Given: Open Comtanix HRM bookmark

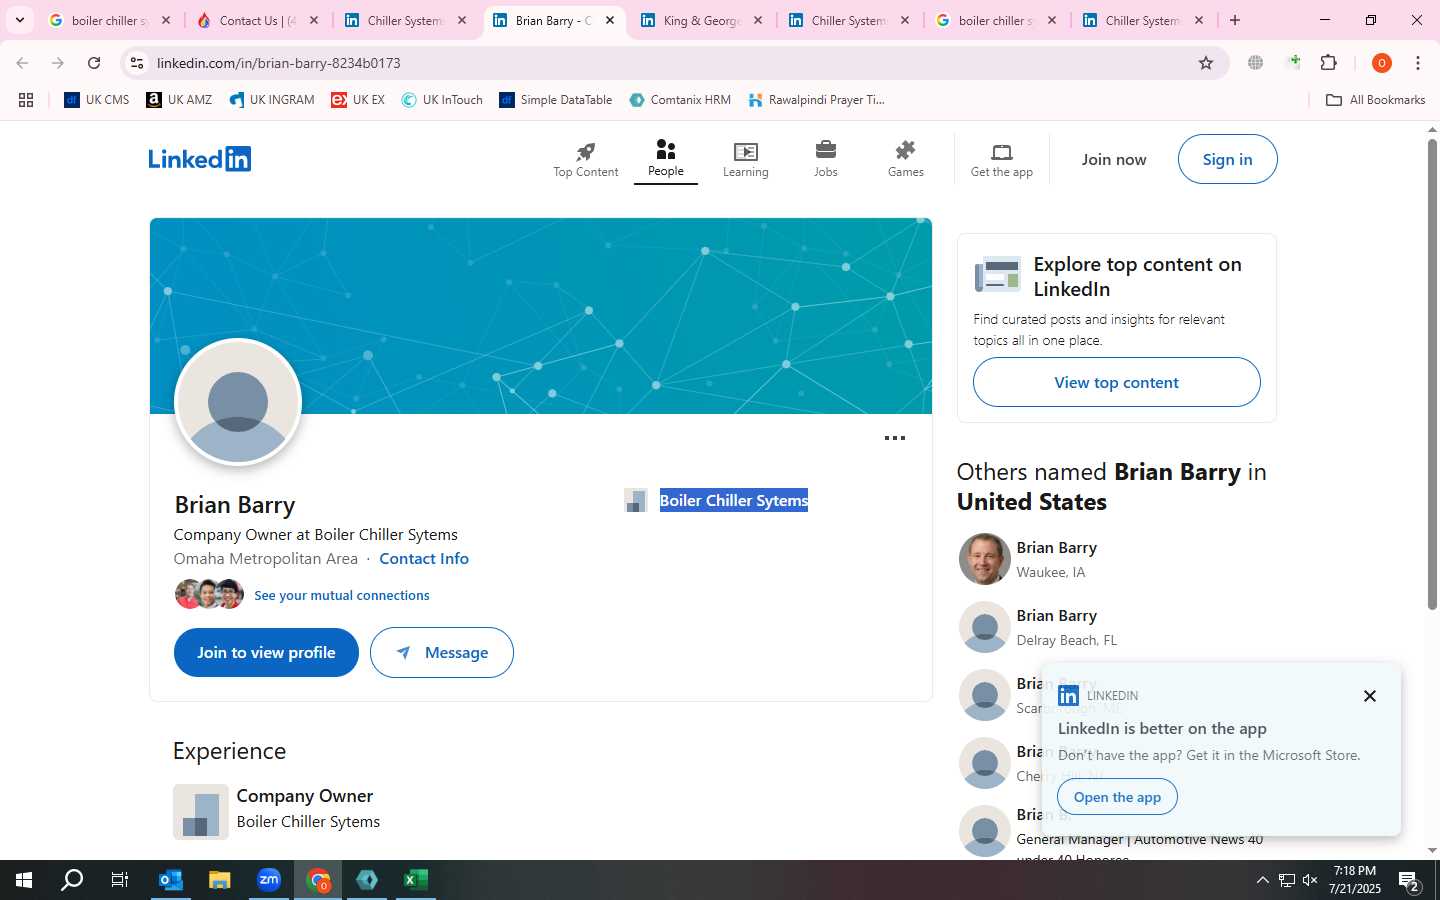Looking at the screenshot, I should [680, 100].
